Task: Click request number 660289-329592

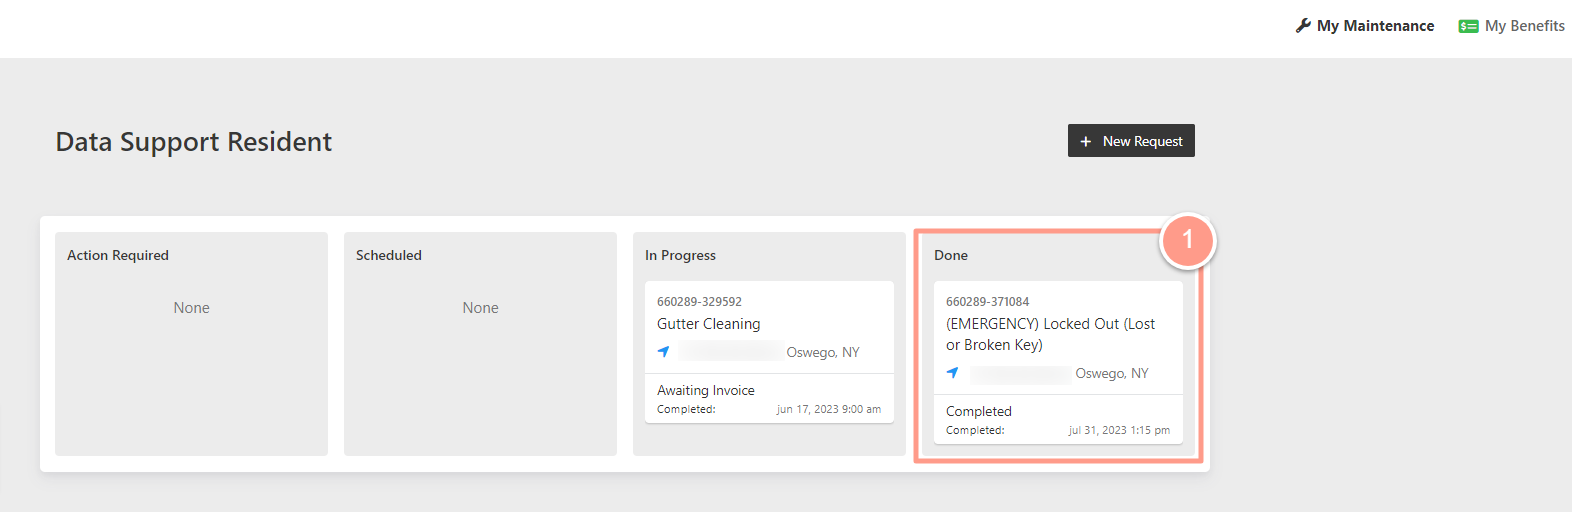Action: [x=699, y=301]
